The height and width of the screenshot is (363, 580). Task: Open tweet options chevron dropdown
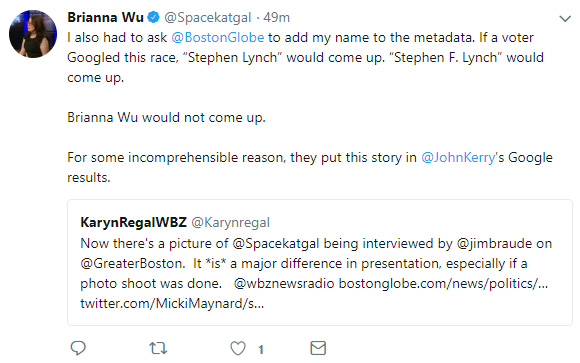tap(565, 19)
